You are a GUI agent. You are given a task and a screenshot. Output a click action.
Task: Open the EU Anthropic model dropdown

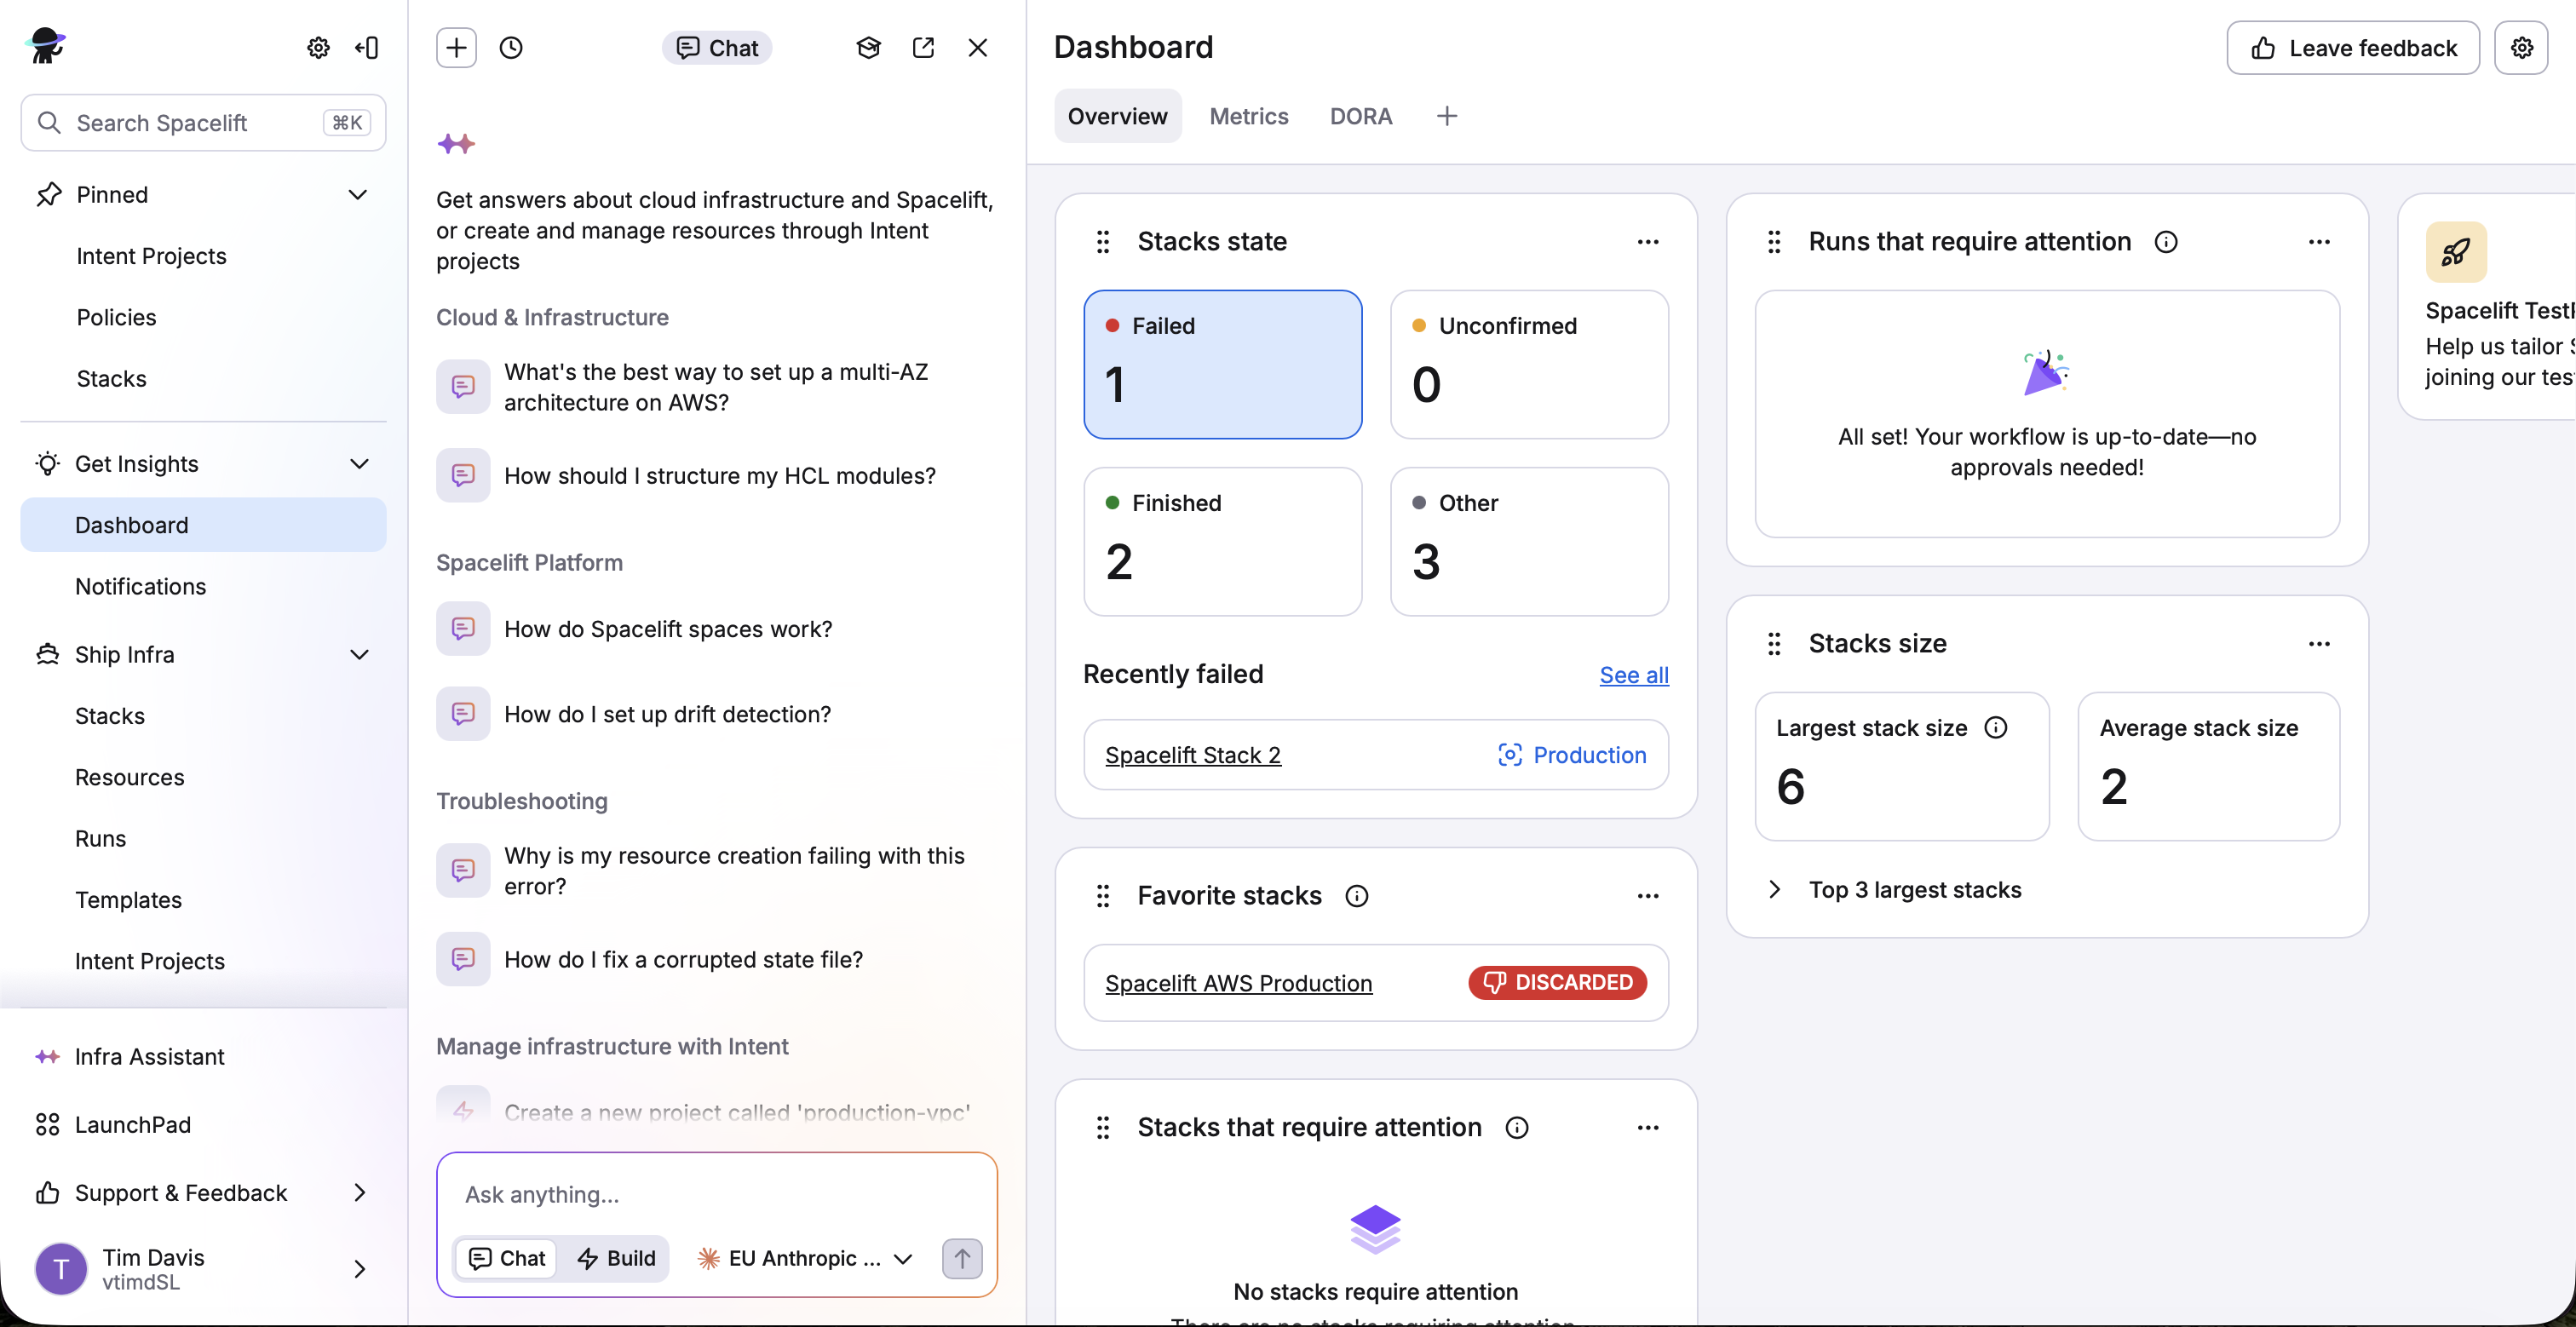click(x=806, y=1258)
